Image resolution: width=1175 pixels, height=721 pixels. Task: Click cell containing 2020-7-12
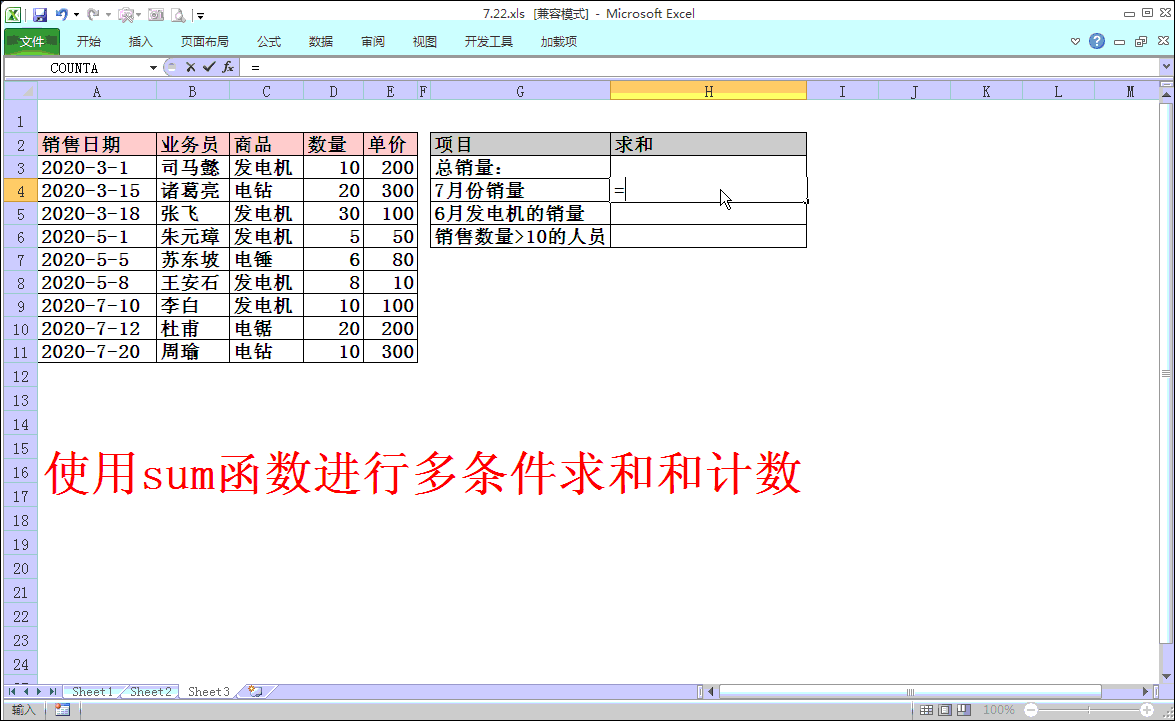point(97,328)
